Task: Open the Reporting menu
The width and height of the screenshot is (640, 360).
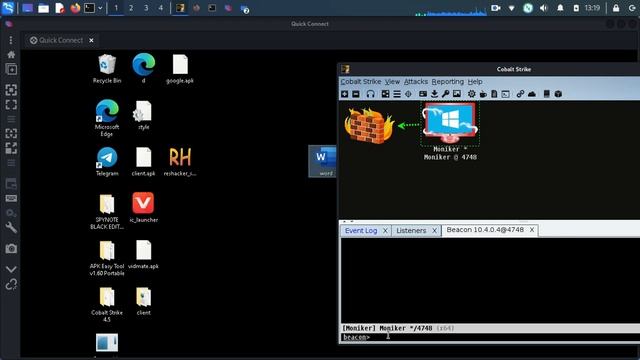Action: (448, 82)
